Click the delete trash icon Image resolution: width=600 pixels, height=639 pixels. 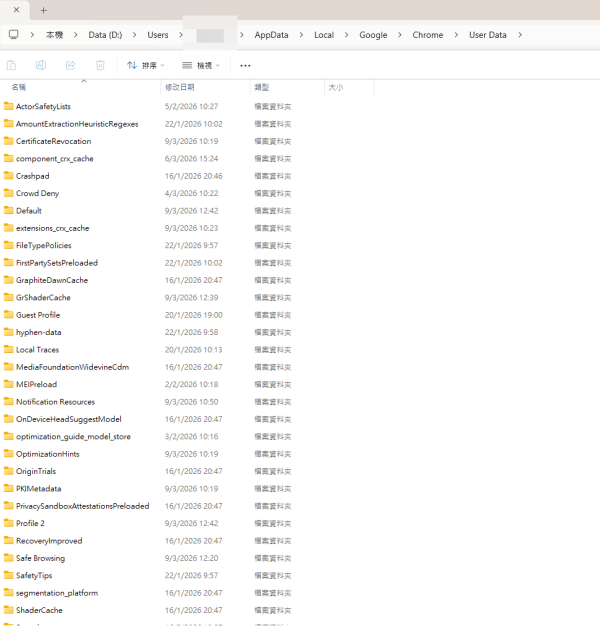(100, 65)
